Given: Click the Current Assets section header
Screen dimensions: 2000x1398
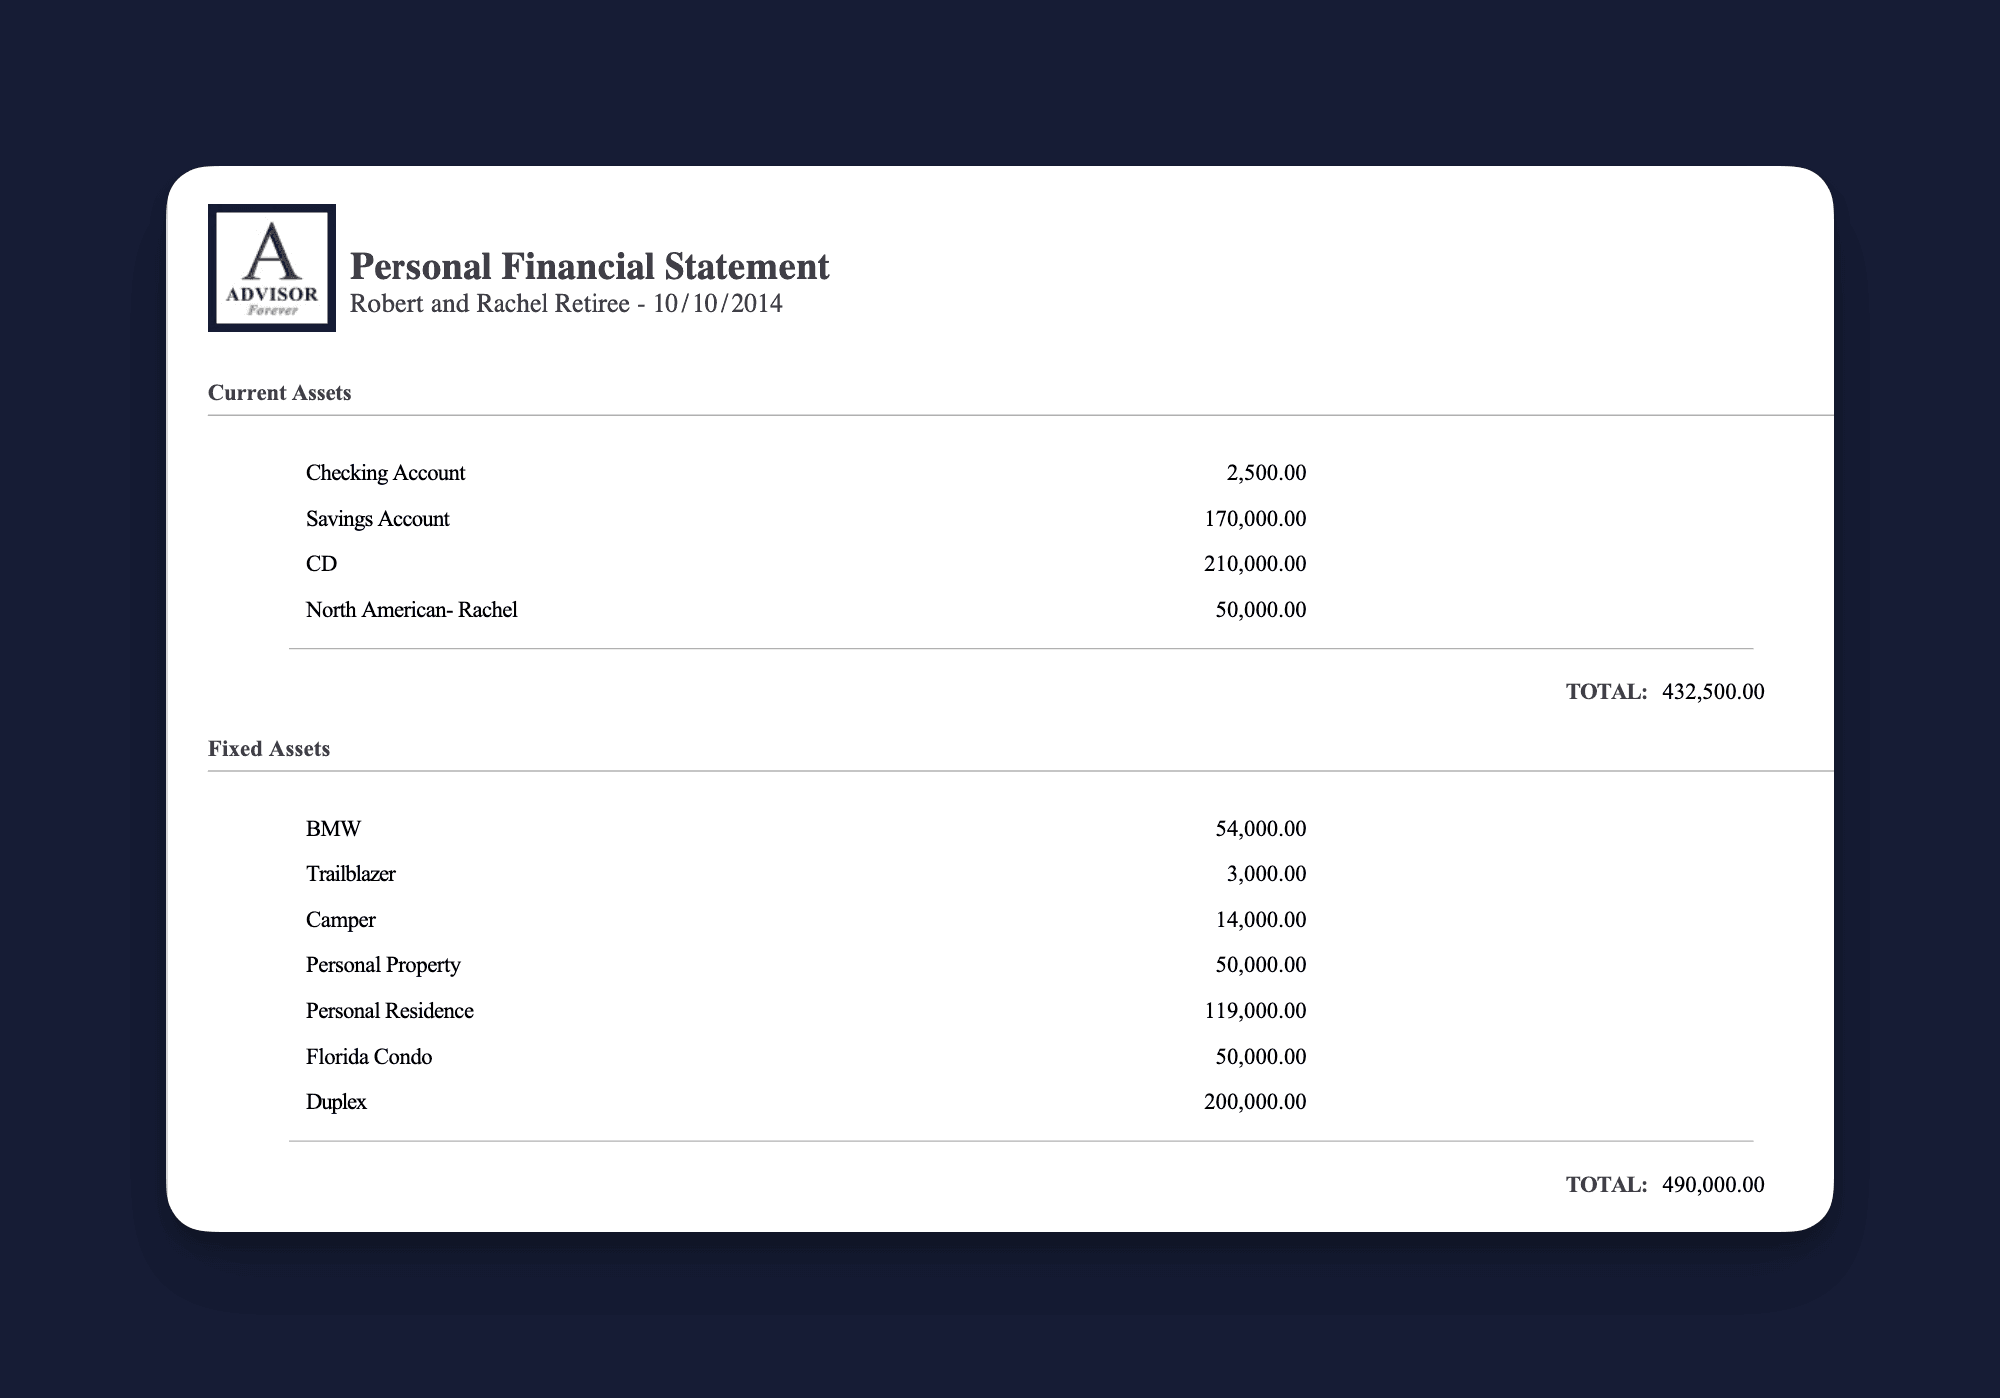Looking at the screenshot, I should 279,392.
